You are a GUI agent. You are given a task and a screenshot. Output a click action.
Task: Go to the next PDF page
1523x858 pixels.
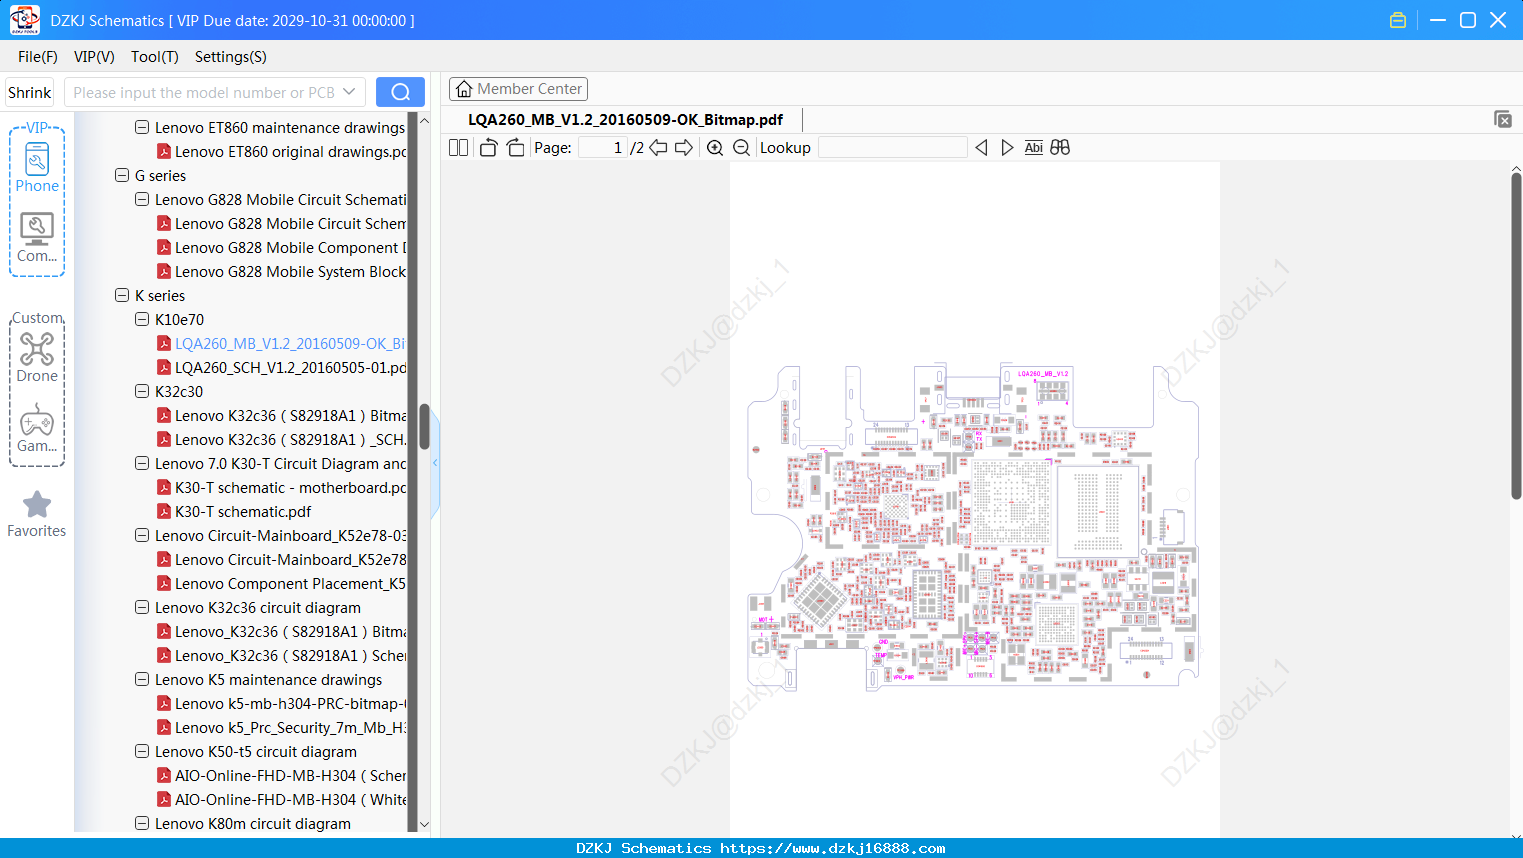684,147
